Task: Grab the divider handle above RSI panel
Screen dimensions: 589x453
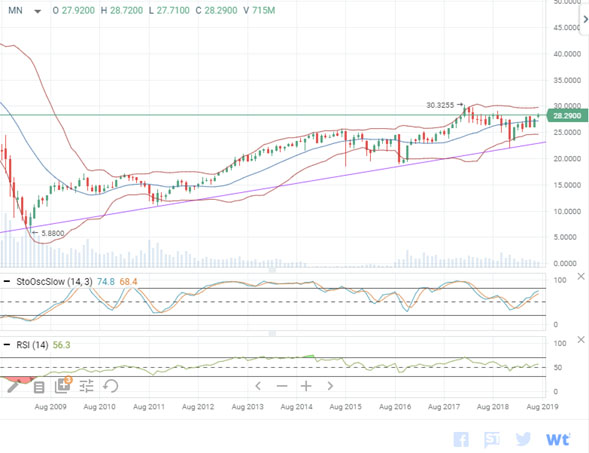Action: pyautogui.click(x=272, y=333)
